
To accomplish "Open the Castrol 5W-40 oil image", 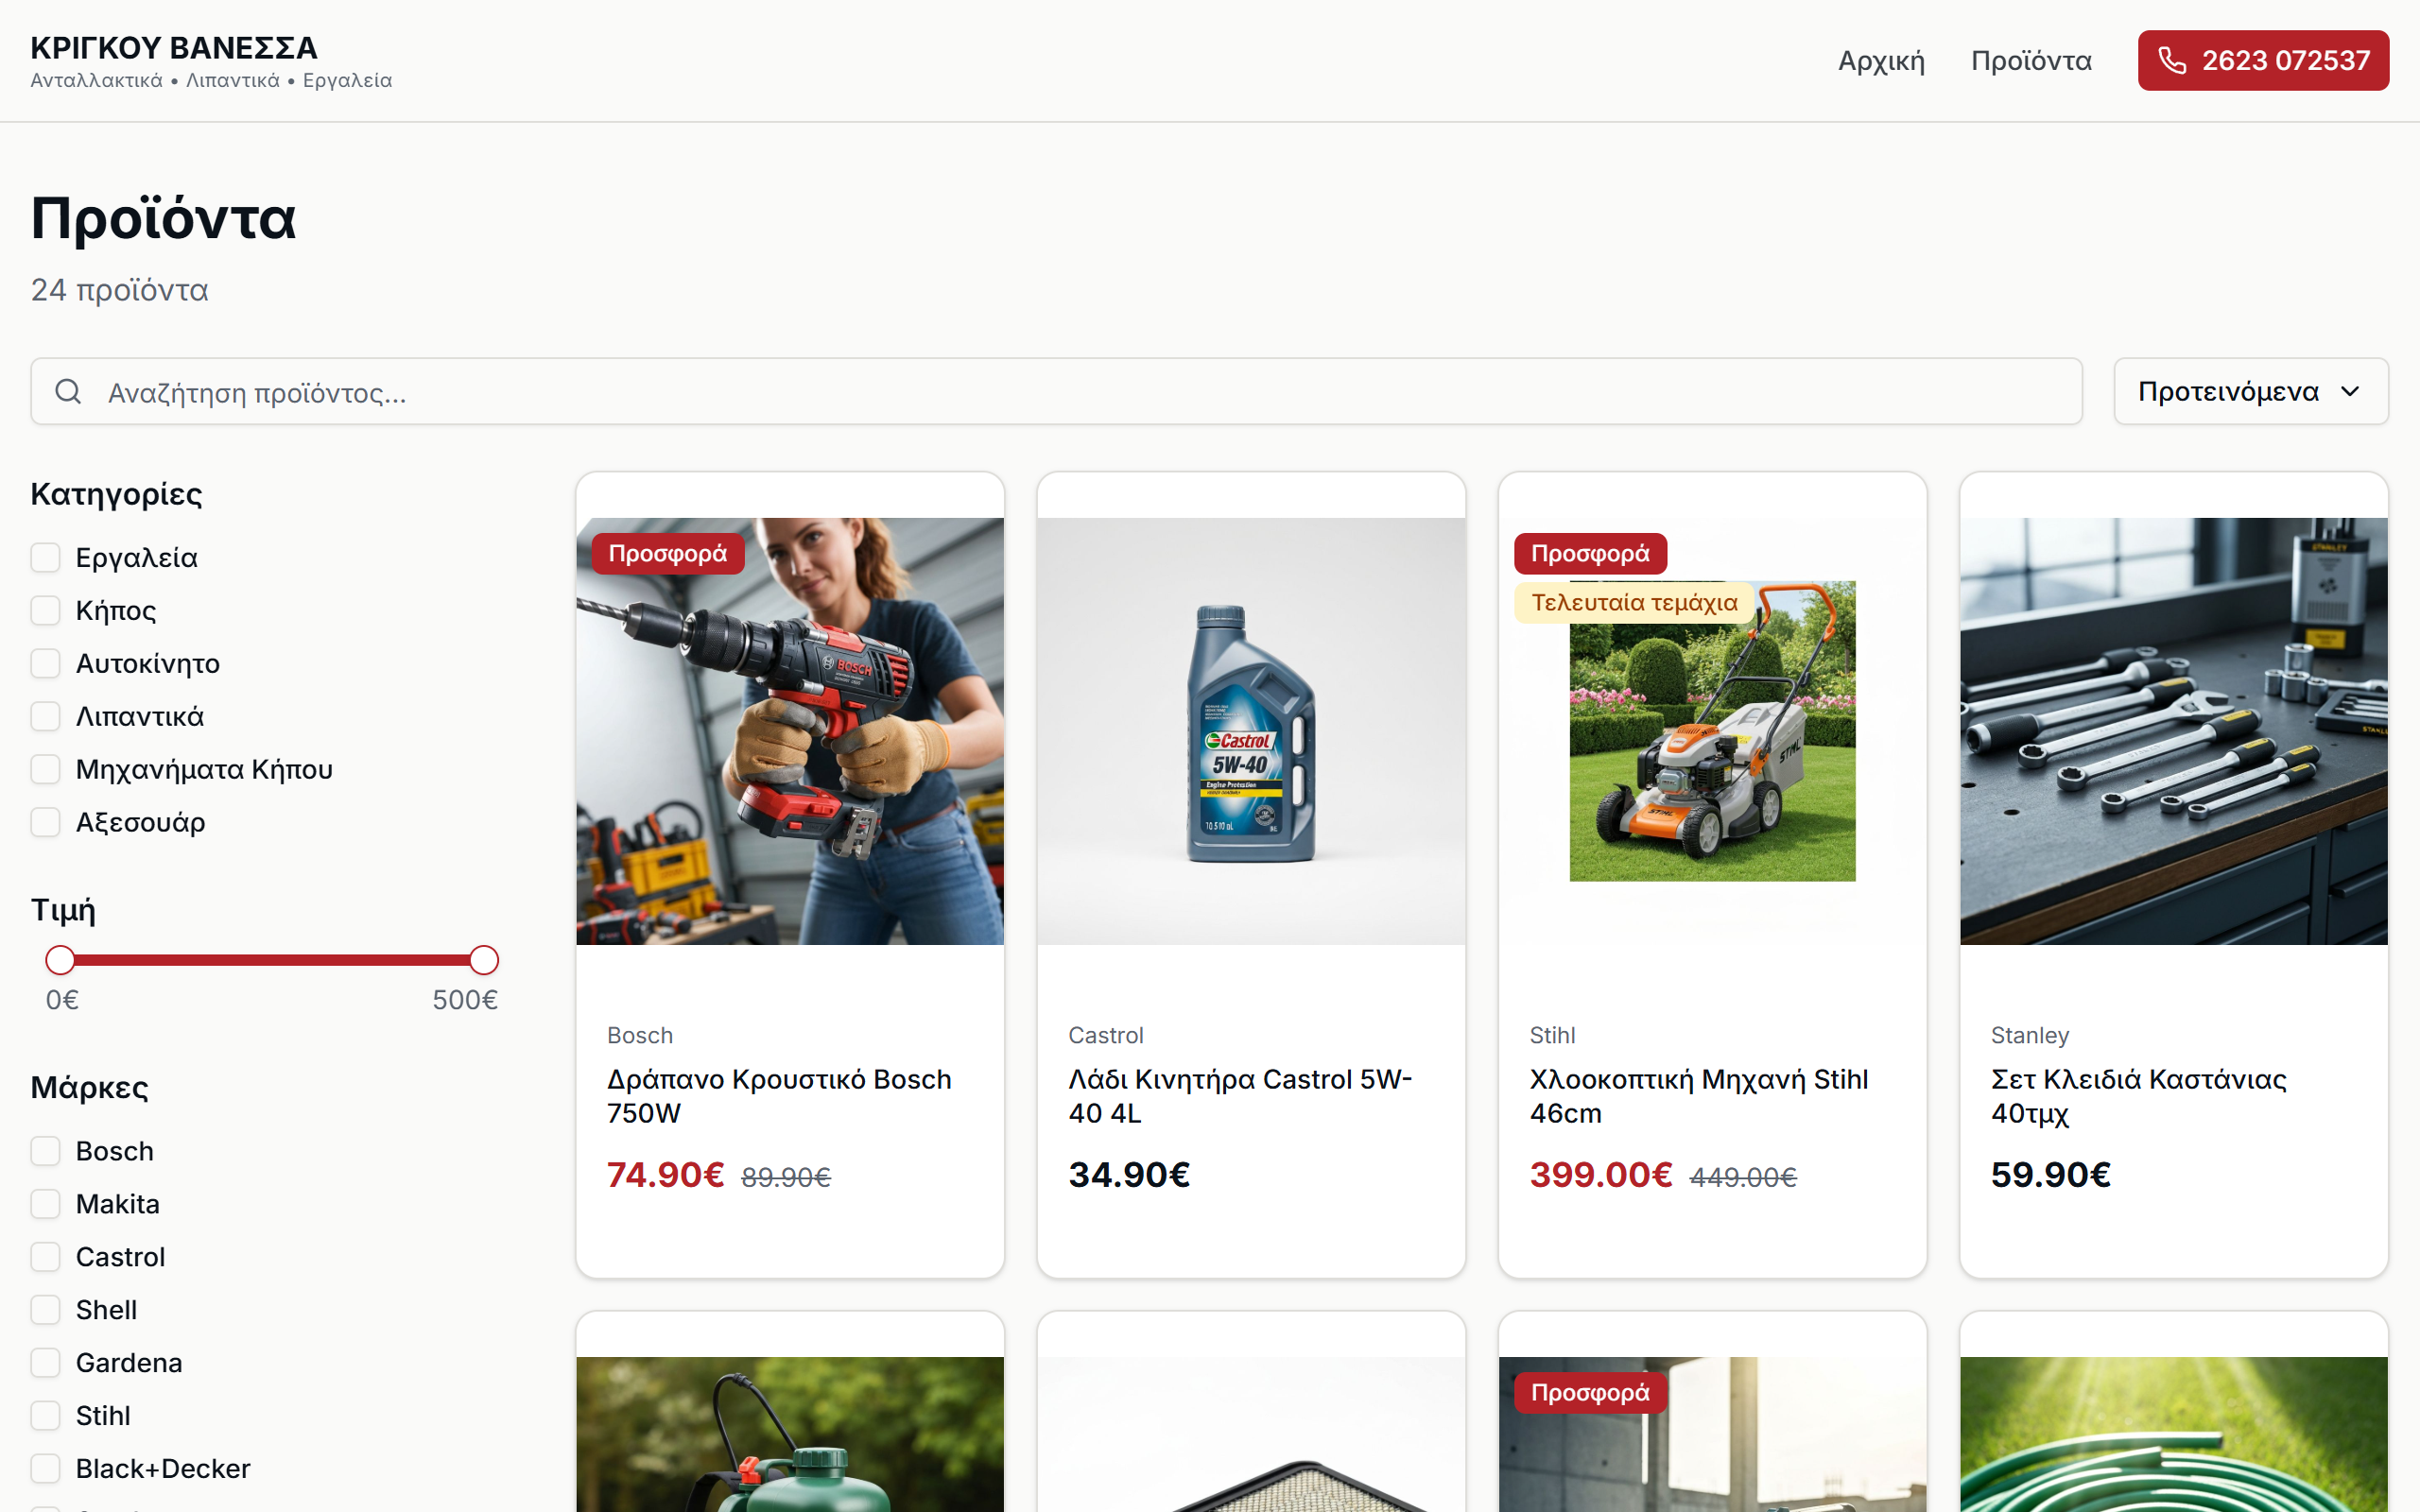I will click(x=1251, y=731).
